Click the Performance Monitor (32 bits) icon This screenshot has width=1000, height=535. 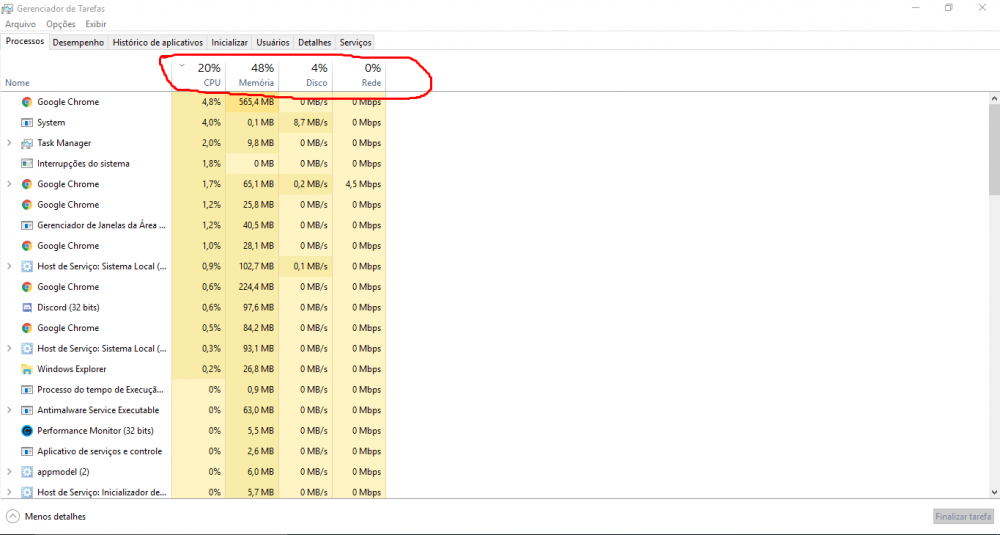coord(27,431)
